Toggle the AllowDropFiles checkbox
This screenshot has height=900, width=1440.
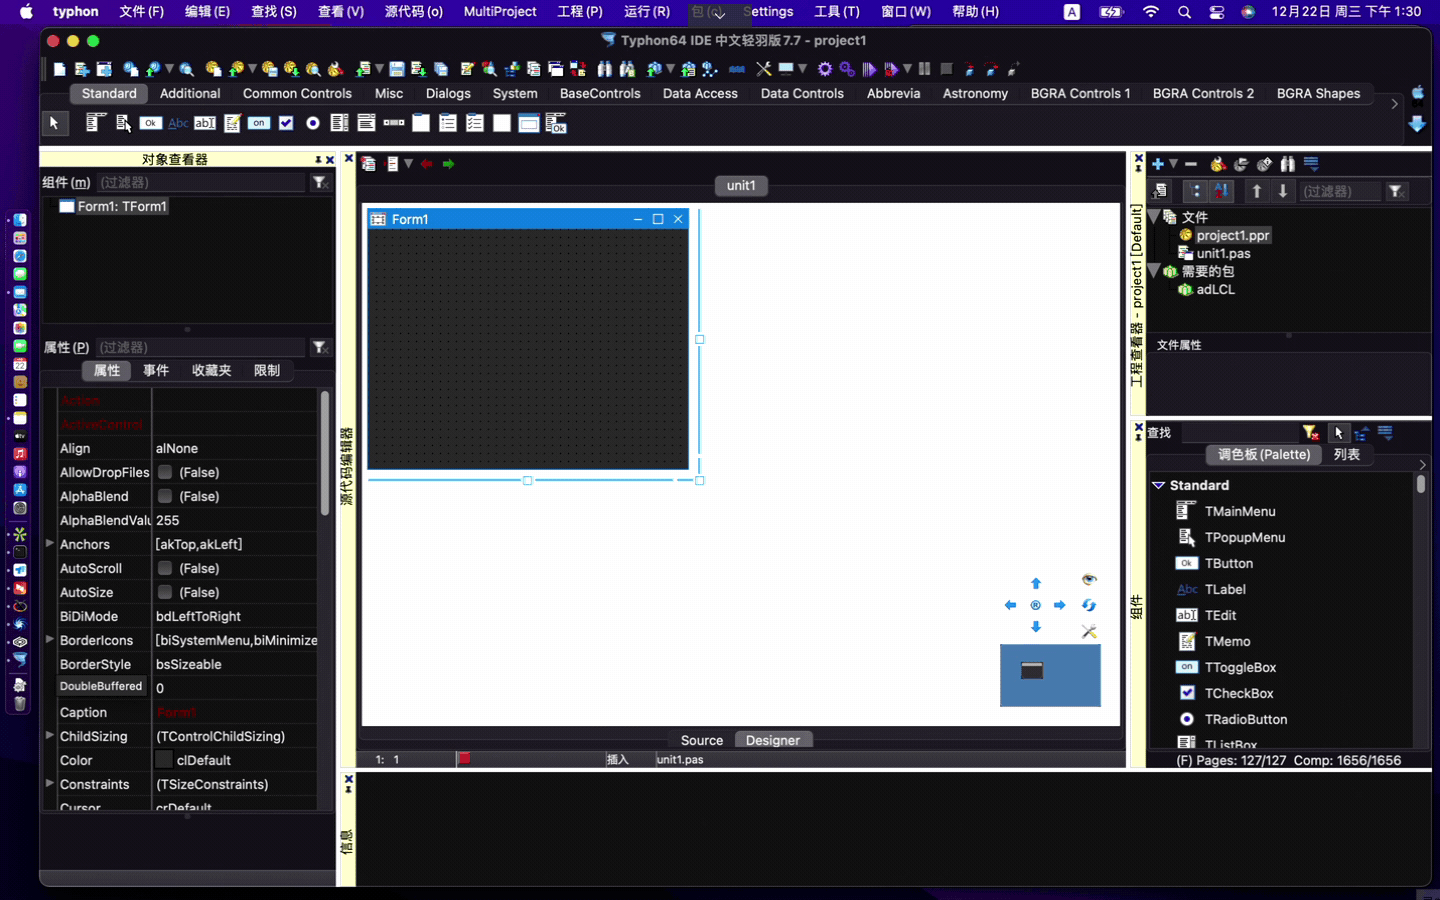tap(165, 472)
